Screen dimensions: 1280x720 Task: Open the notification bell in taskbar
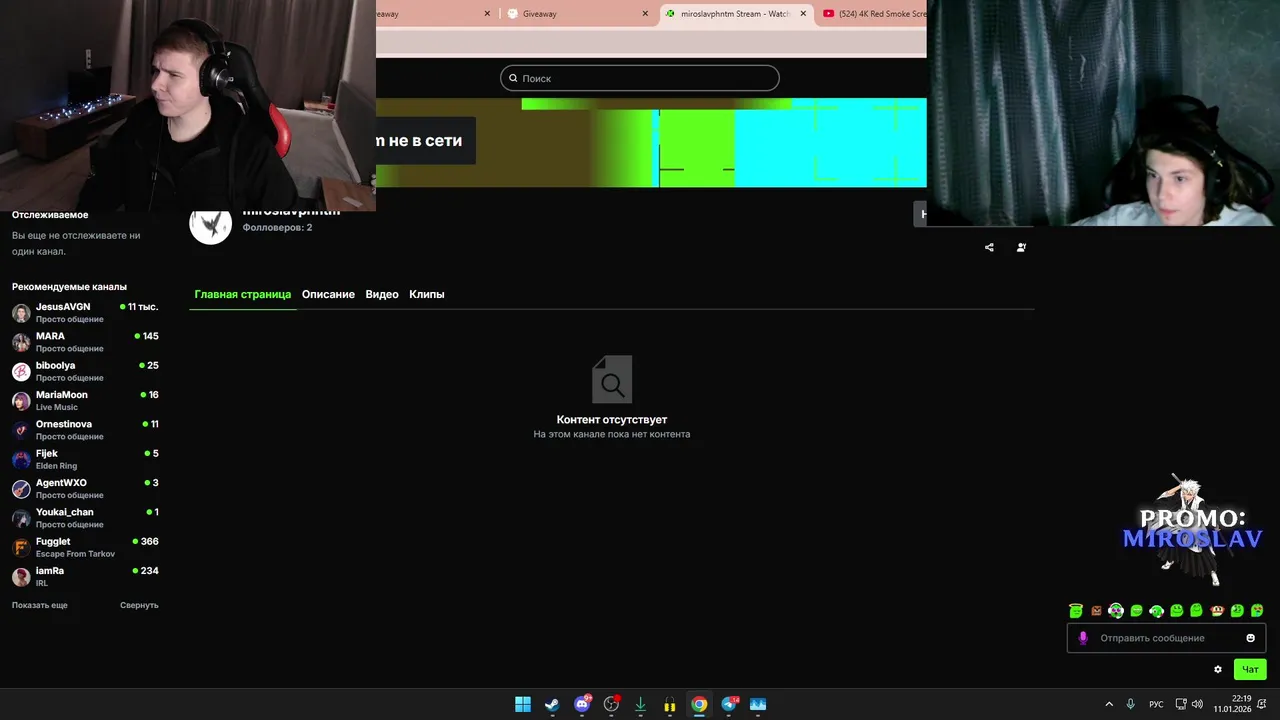(1262, 704)
